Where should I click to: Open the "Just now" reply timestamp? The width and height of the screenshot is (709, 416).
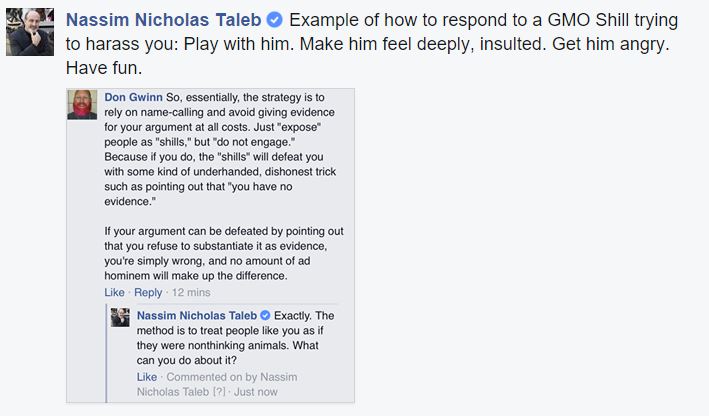coord(258,391)
